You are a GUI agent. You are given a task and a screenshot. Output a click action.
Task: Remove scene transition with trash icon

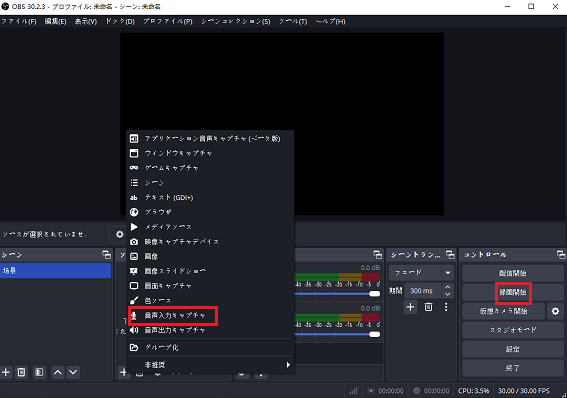(429, 307)
